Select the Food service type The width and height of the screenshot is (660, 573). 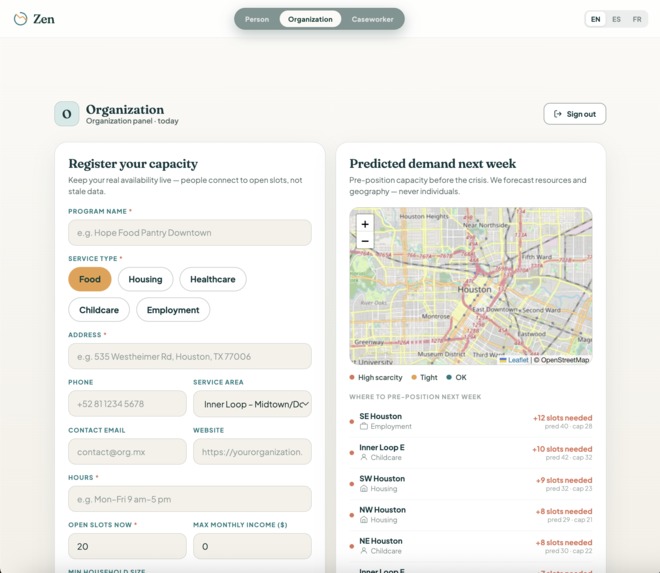click(90, 279)
